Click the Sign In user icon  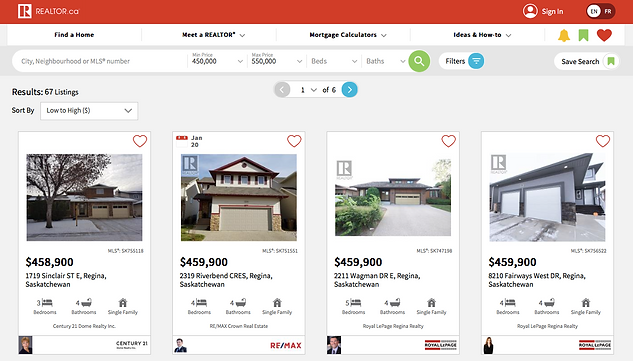(530, 11)
